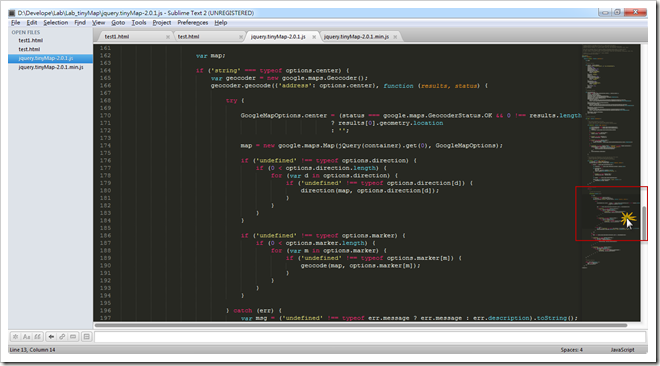Click the 'function' keyword on line 166
The height and width of the screenshot is (366, 660).
[398, 86]
